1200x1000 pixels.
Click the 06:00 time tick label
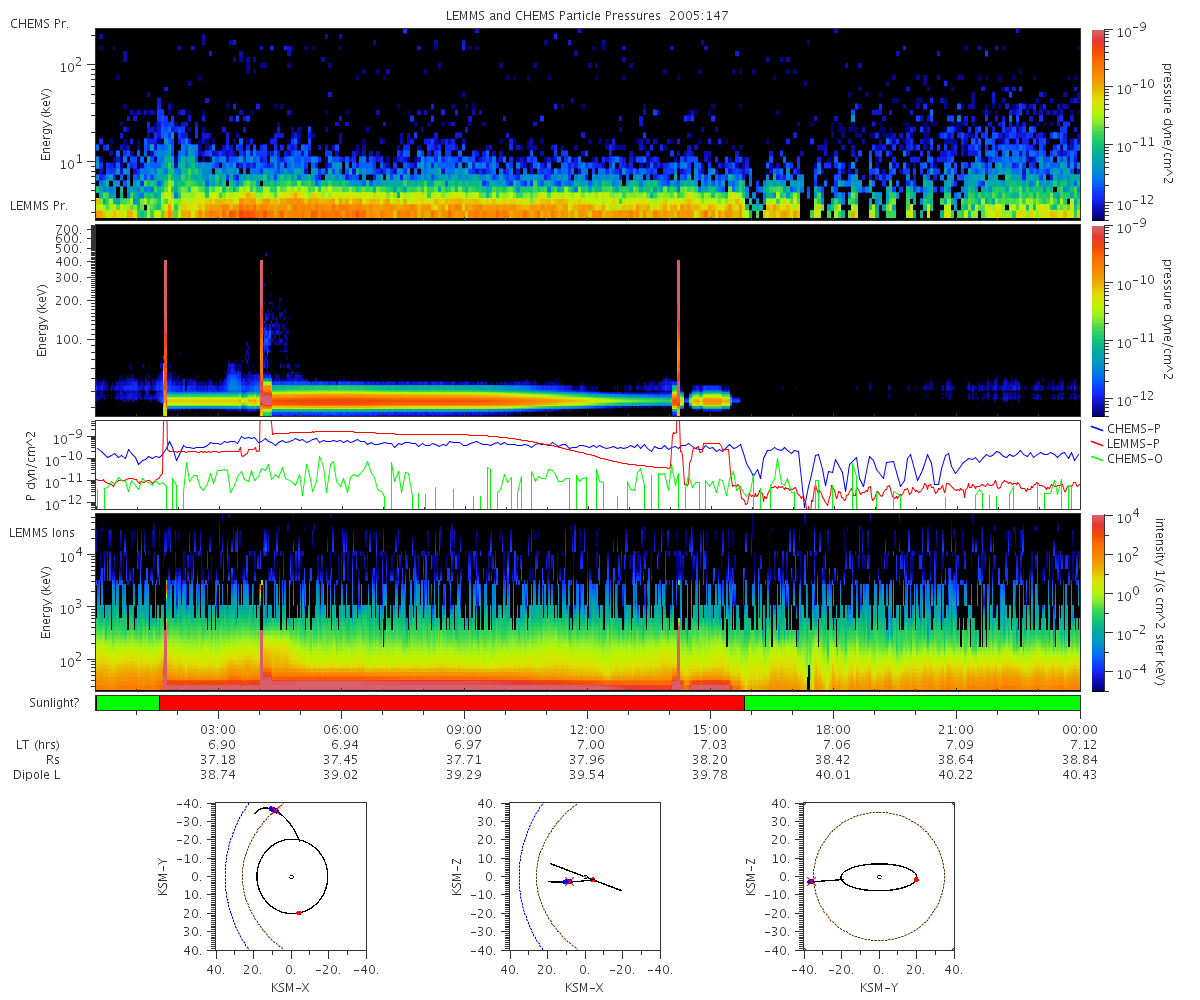[x=342, y=729]
